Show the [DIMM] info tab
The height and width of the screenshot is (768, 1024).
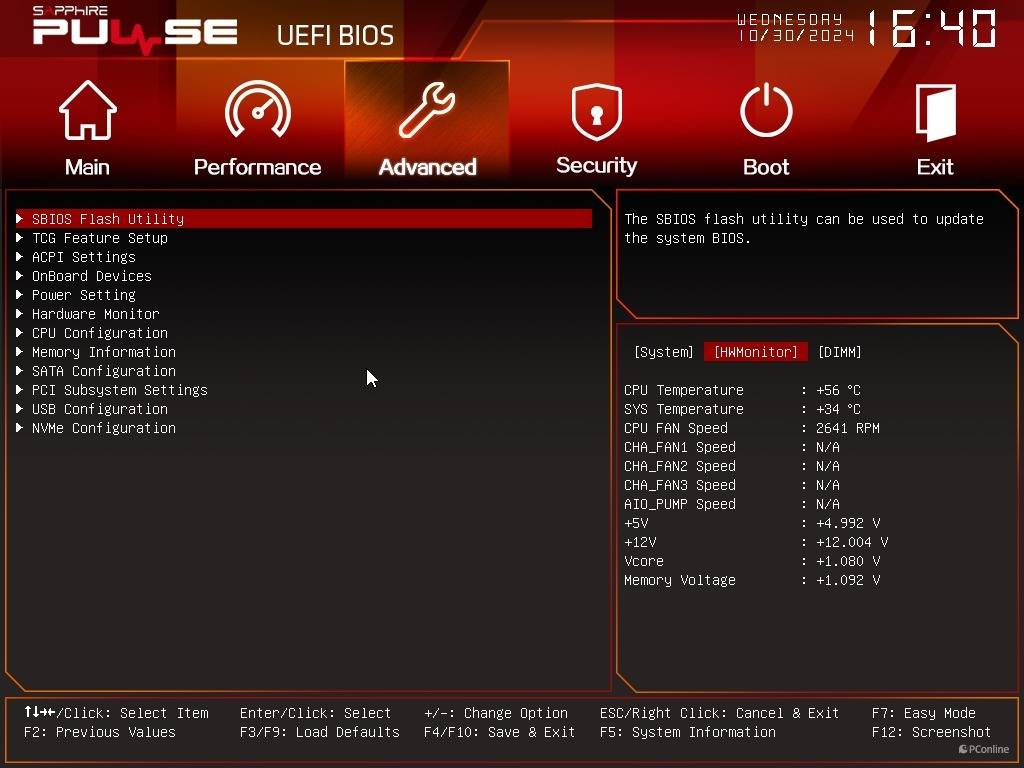(839, 352)
